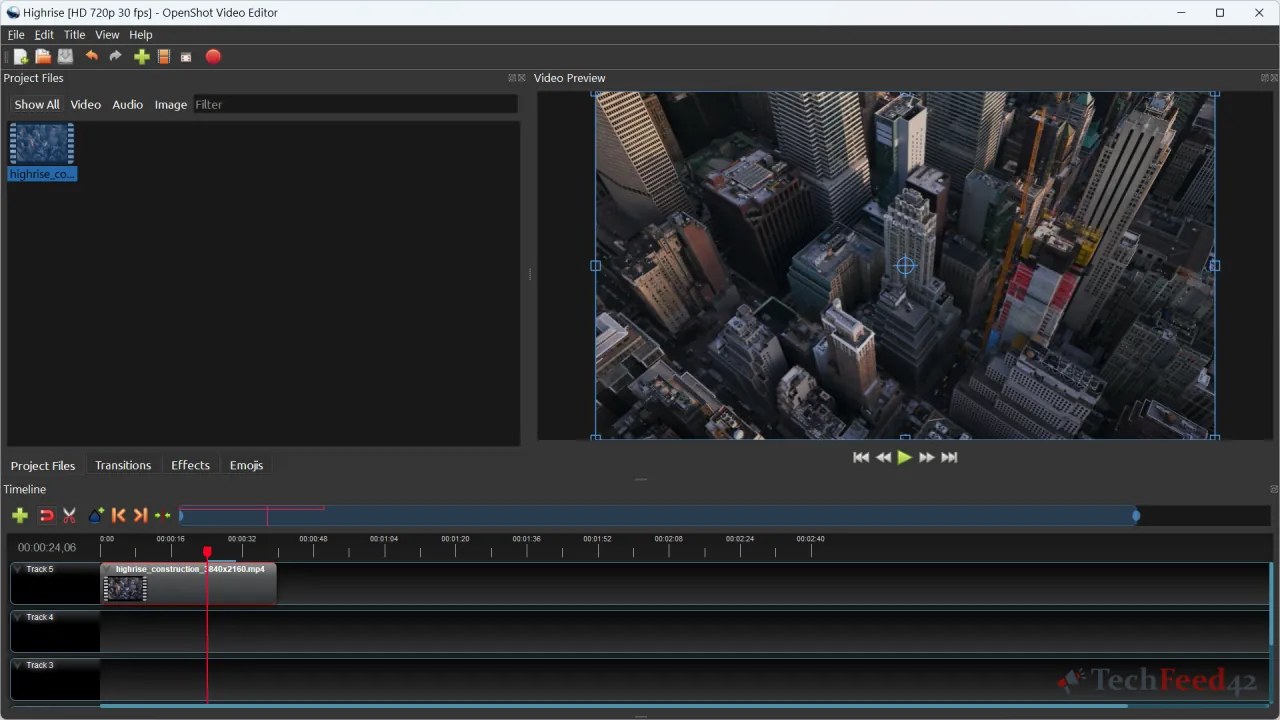
Task: Click the Fast Forward button
Action: [x=927, y=457]
